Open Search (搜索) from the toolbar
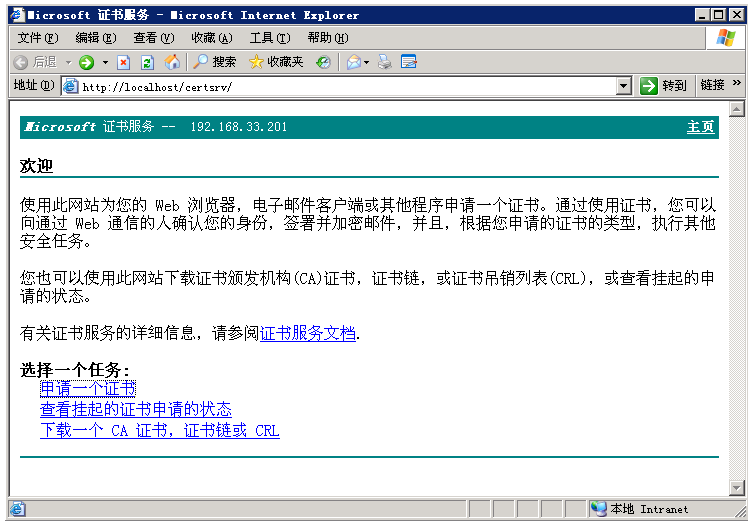This screenshot has height=527, width=755. point(214,62)
